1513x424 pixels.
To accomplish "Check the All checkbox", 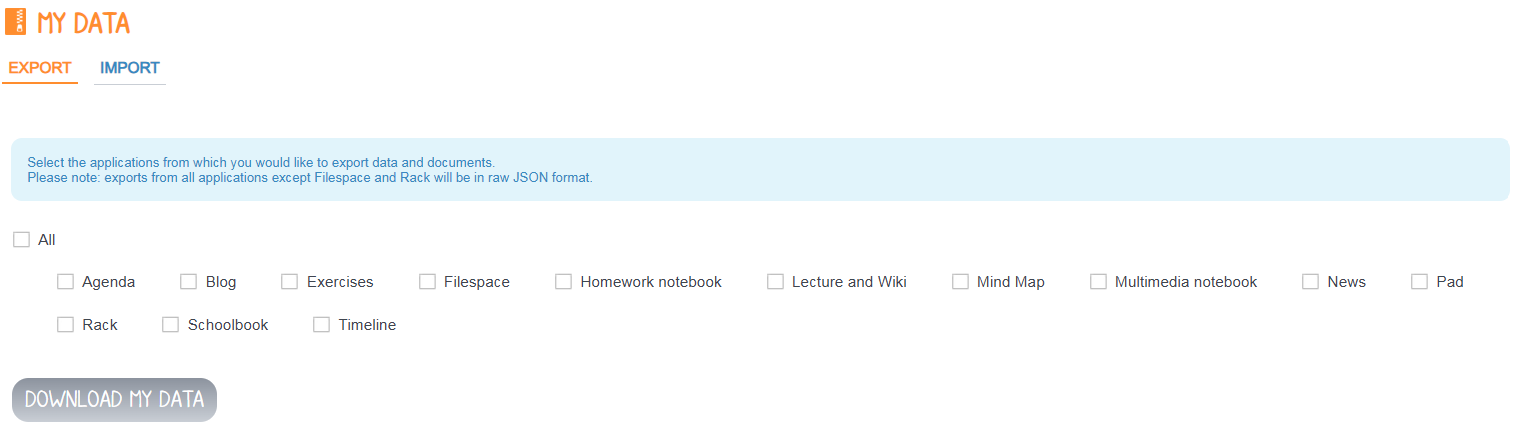I will point(21,240).
